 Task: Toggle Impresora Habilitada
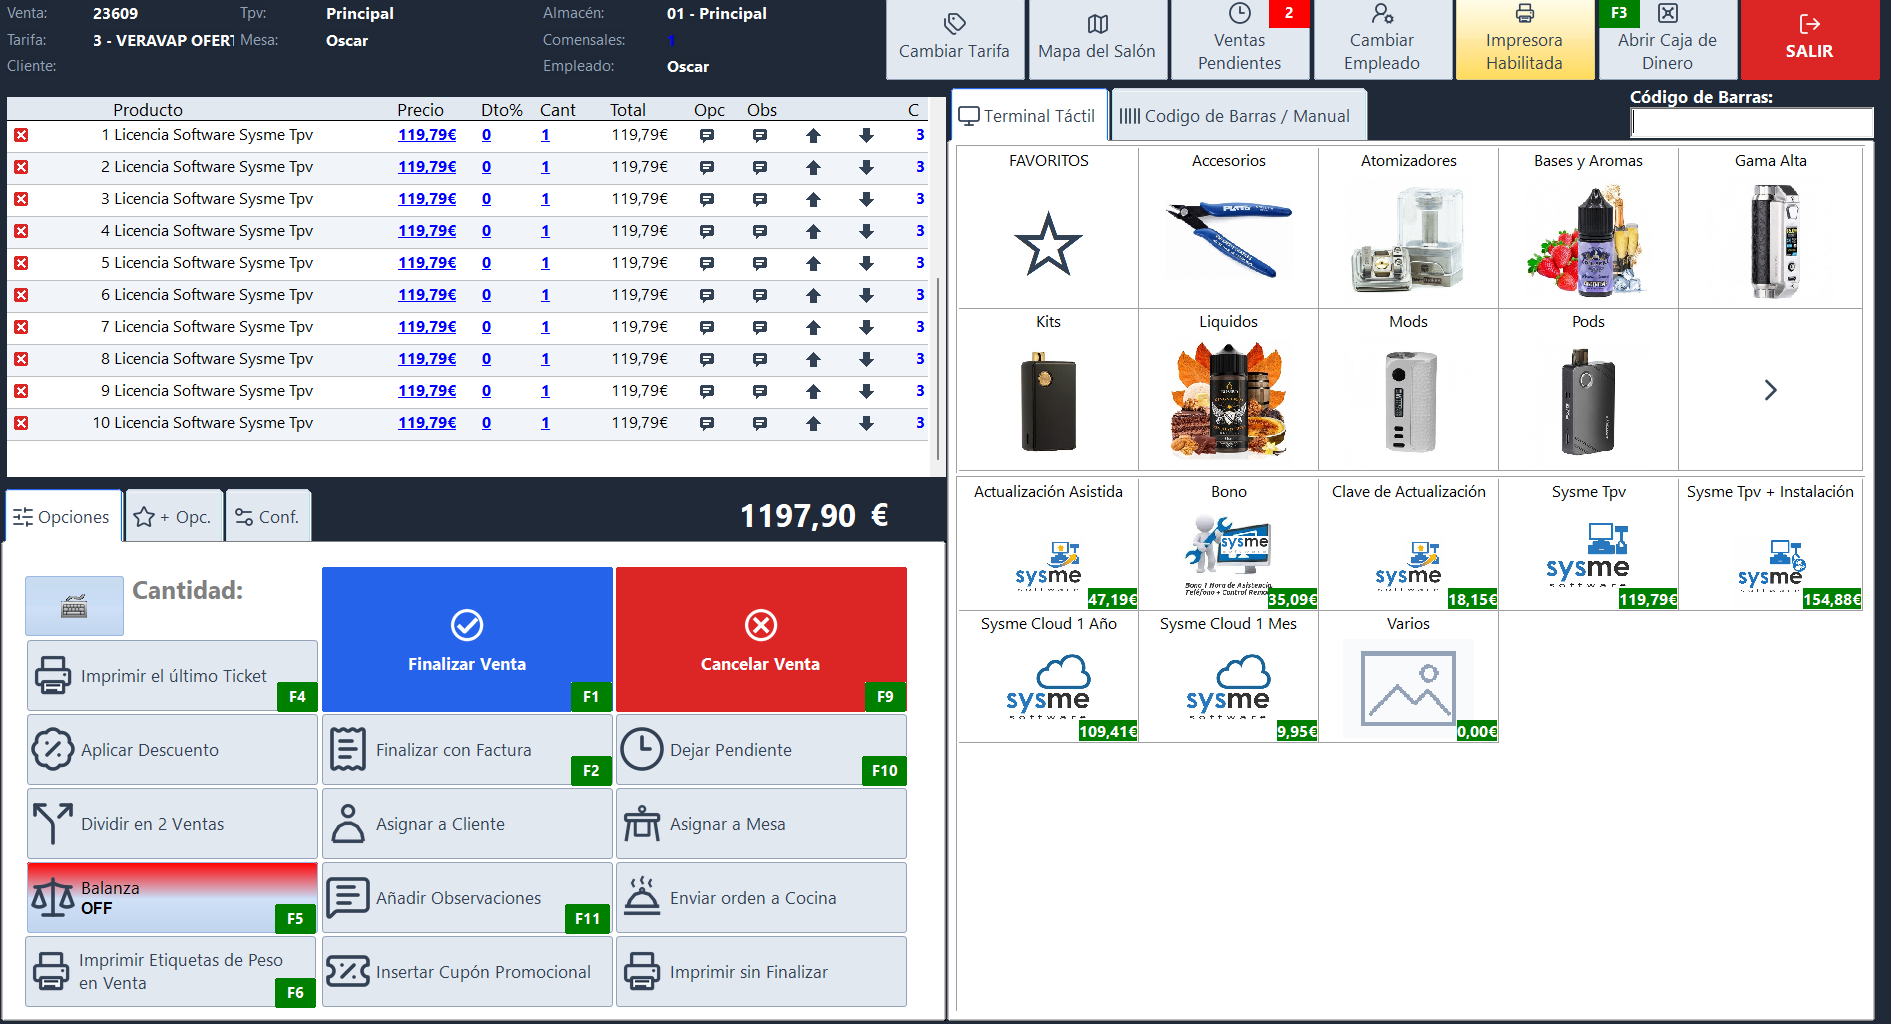tap(1524, 39)
